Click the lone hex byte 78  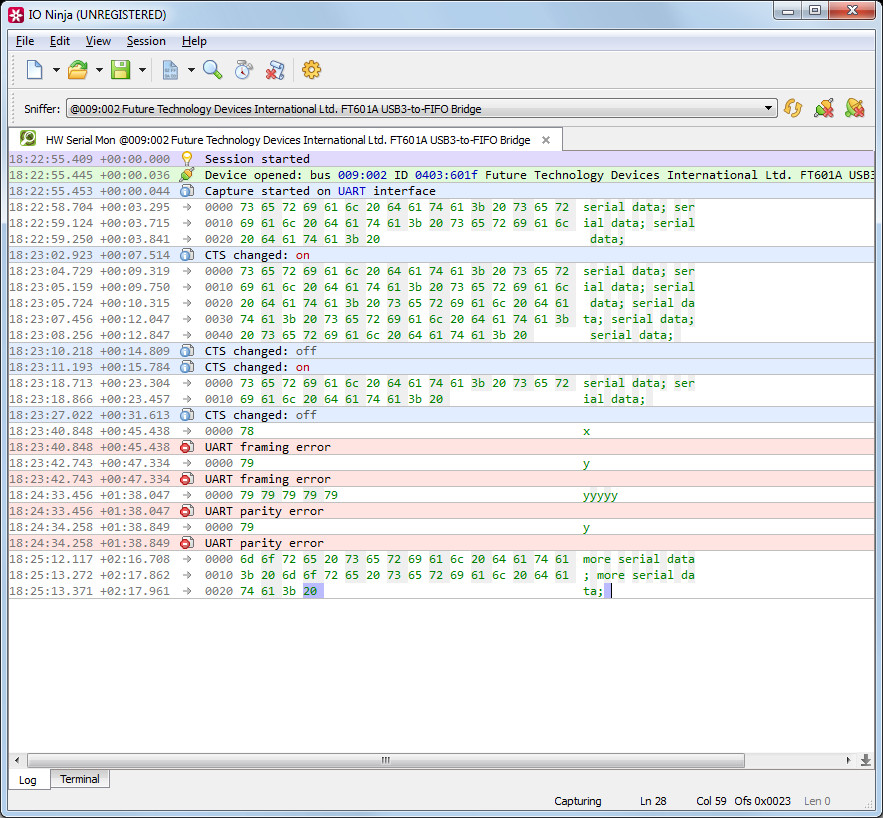pyautogui.click(x=247, y=431)
